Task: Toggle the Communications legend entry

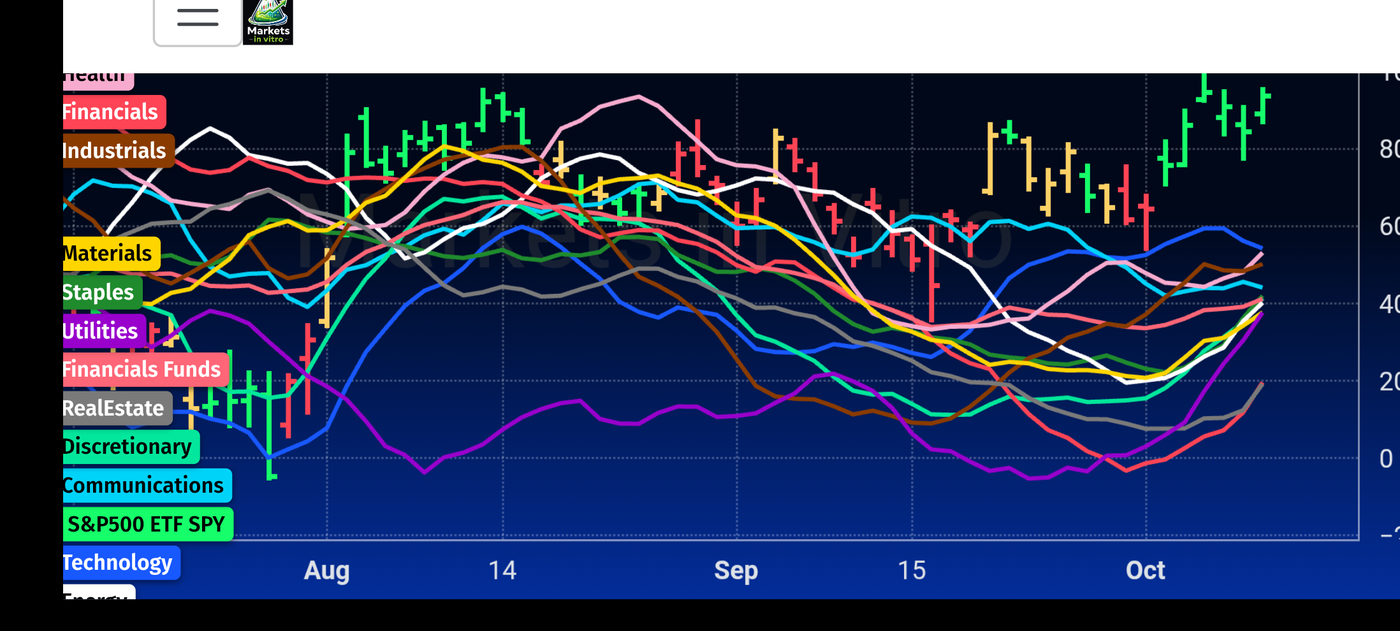Action: 147,486
